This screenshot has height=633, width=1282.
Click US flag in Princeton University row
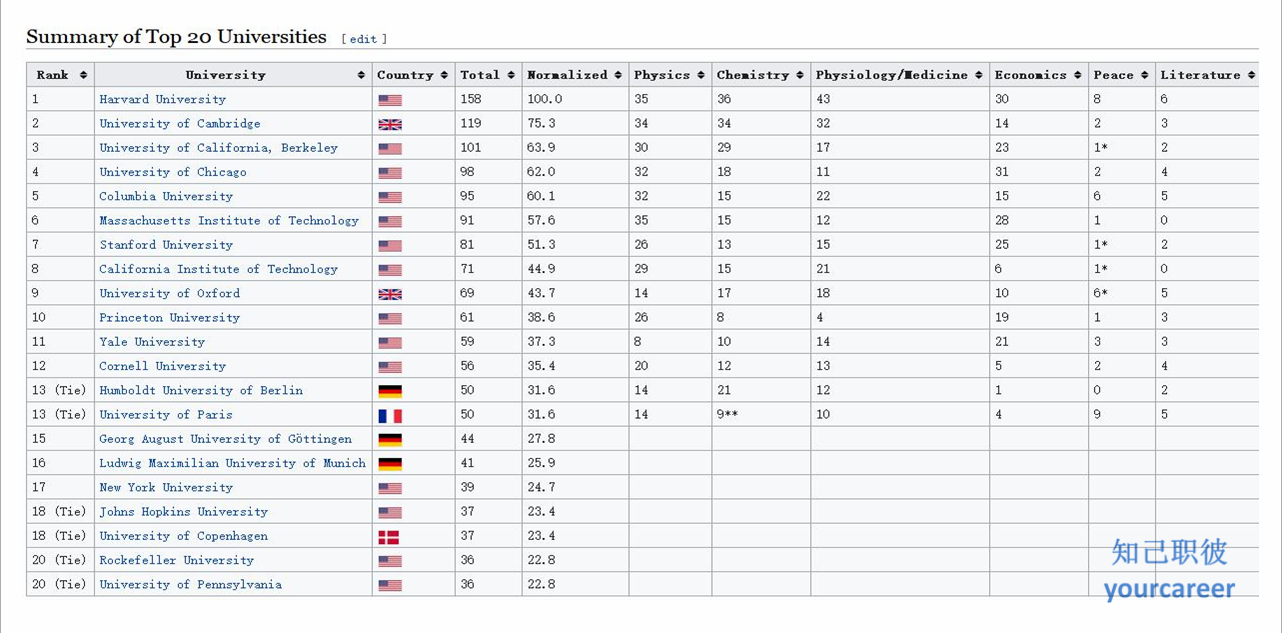[390, 318]
